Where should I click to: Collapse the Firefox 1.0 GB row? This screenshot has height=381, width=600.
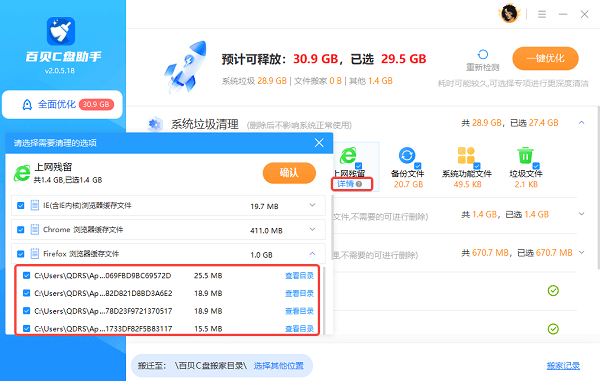pos(312,254)
